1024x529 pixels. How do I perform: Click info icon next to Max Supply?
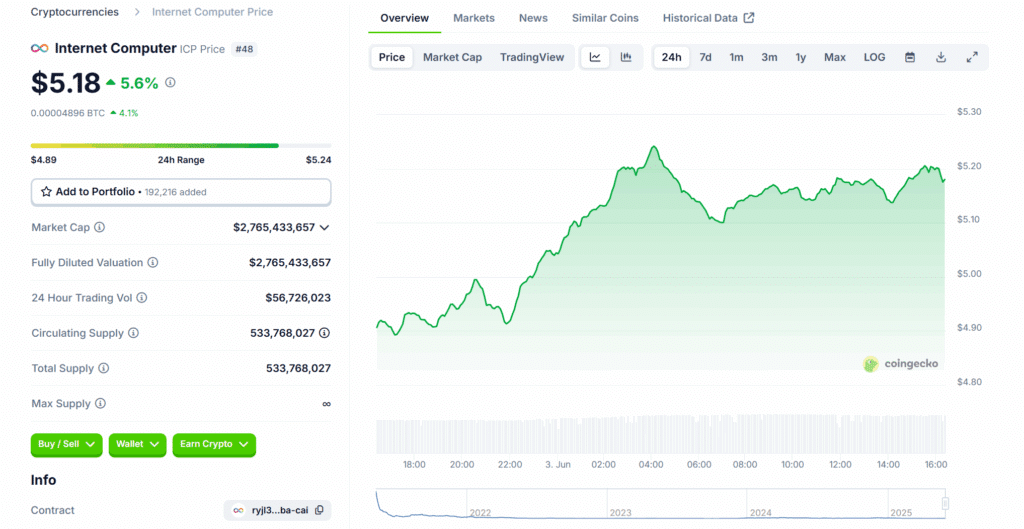click(100, 404)
